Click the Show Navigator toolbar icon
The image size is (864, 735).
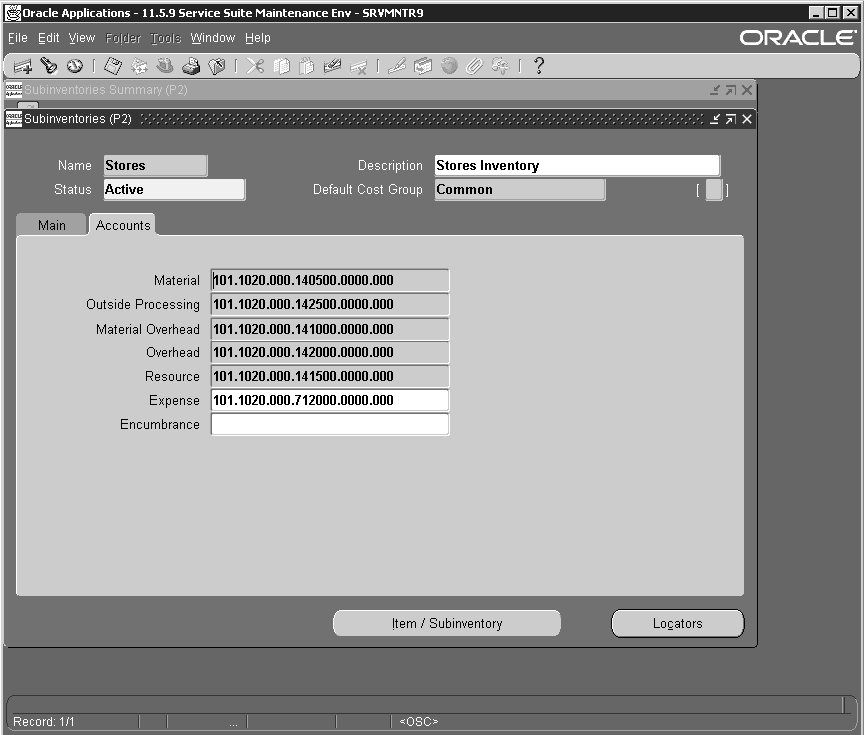[75, 66]
